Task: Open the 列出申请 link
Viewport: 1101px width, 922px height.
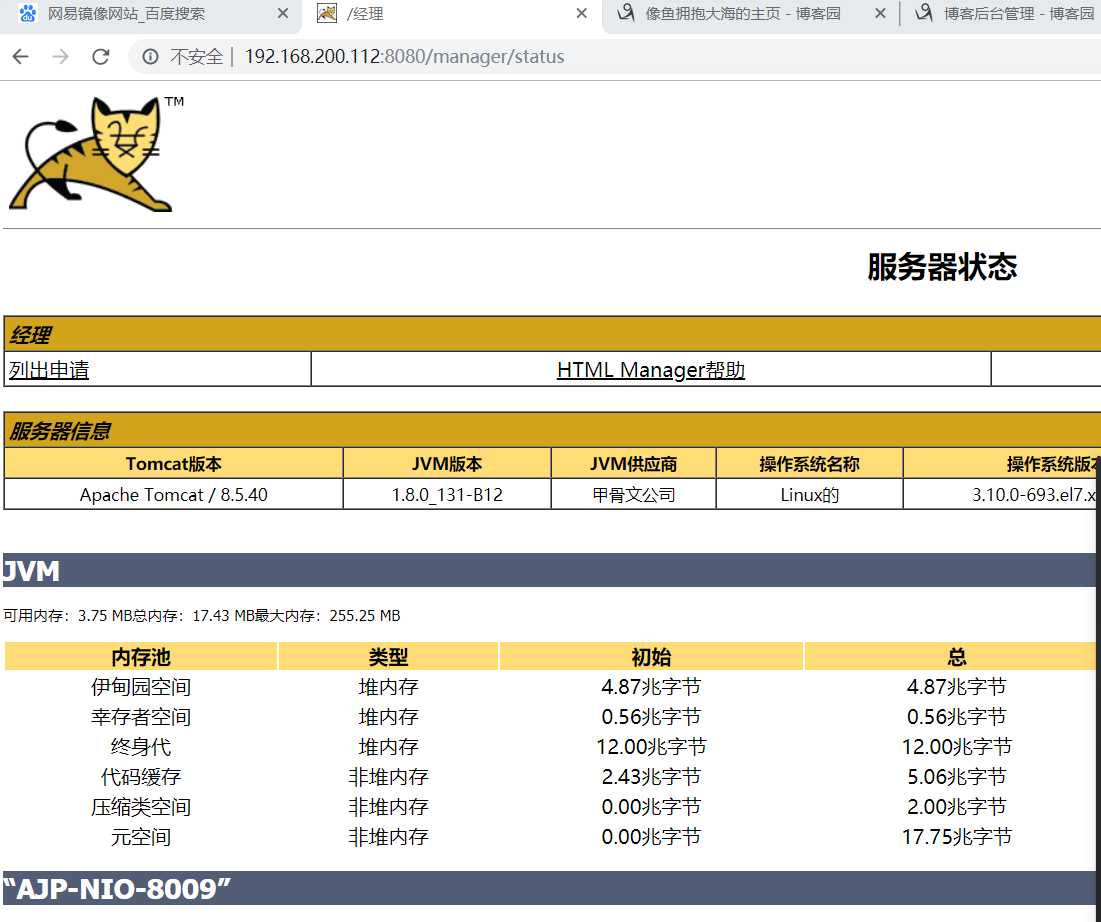Action: coord(49,370)
